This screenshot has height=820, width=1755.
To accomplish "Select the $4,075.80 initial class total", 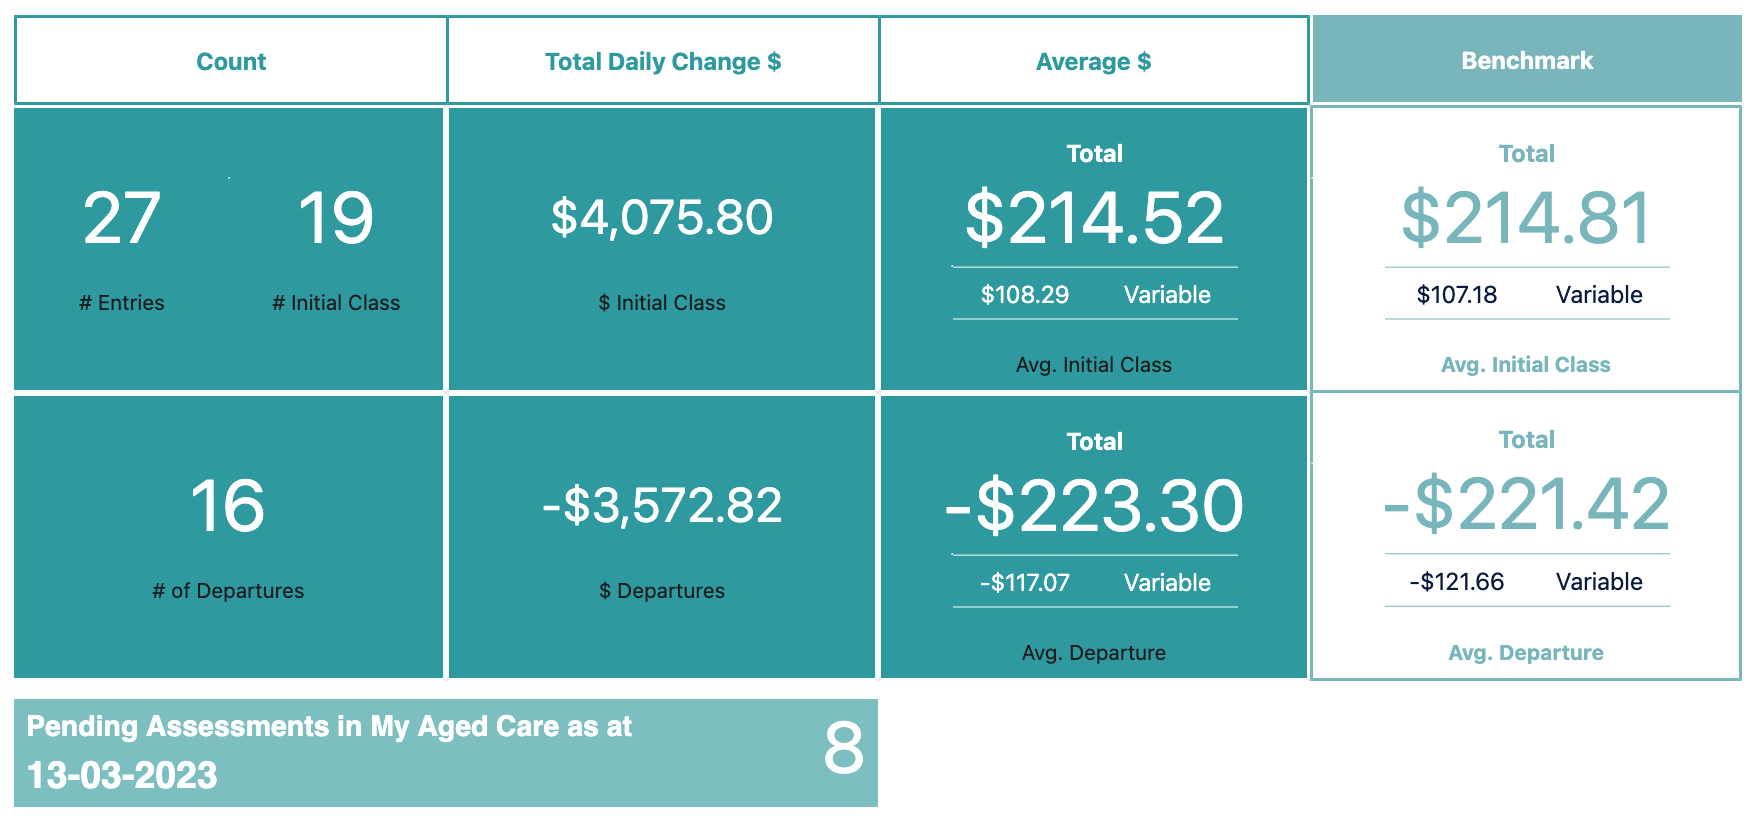I will point(662,217).
